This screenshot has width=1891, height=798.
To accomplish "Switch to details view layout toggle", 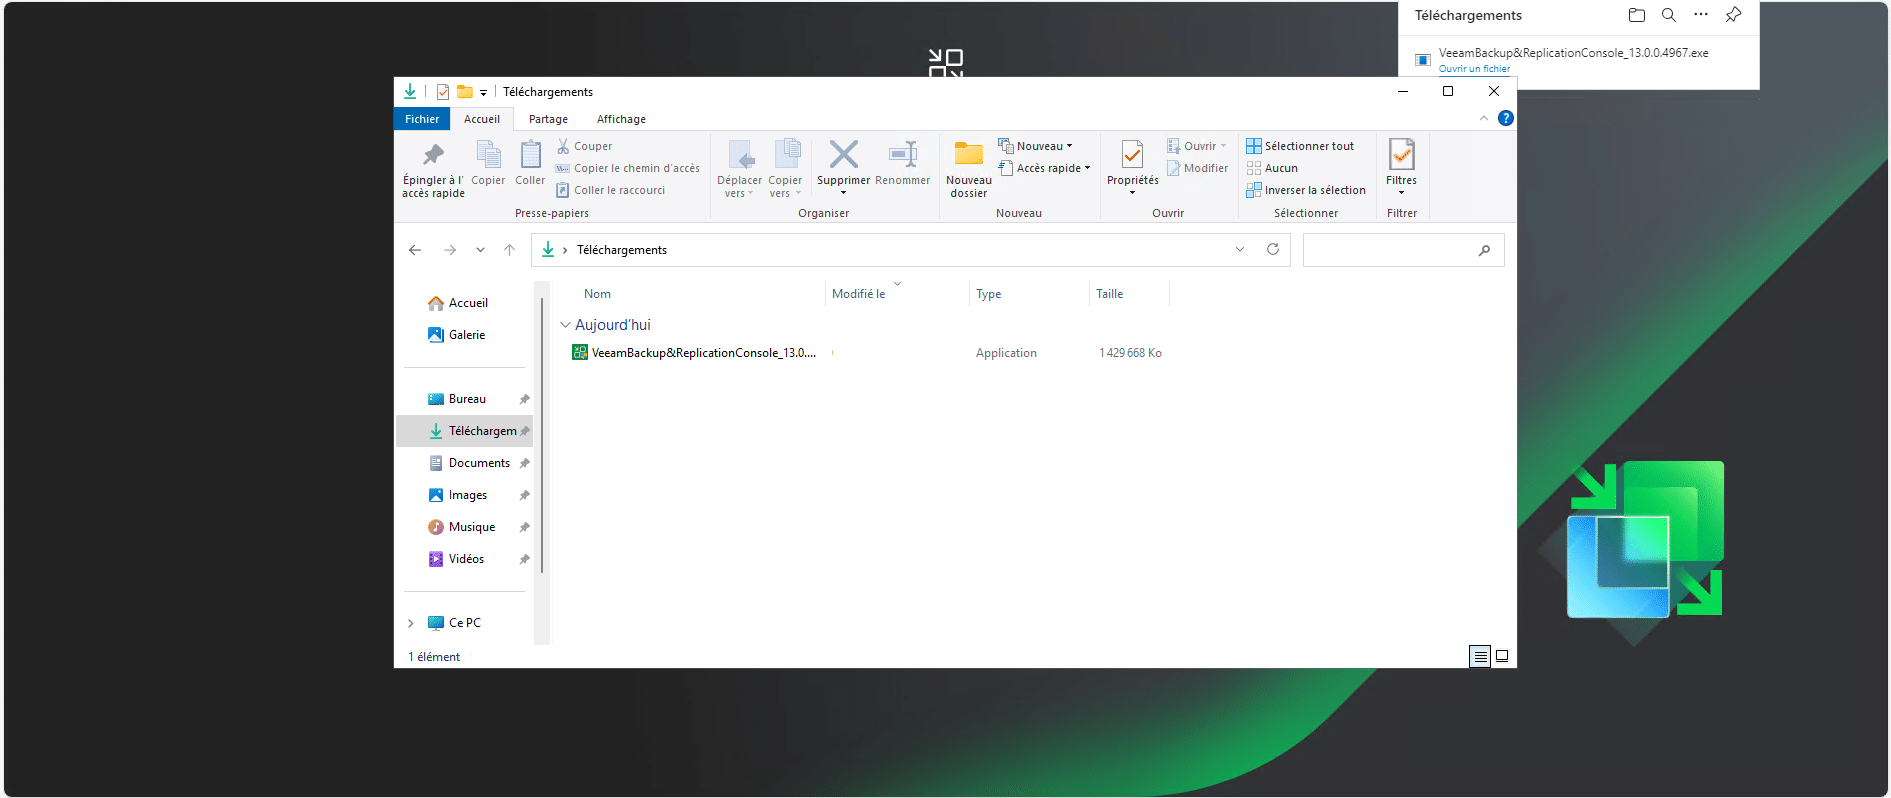I will click(1480, 657).
